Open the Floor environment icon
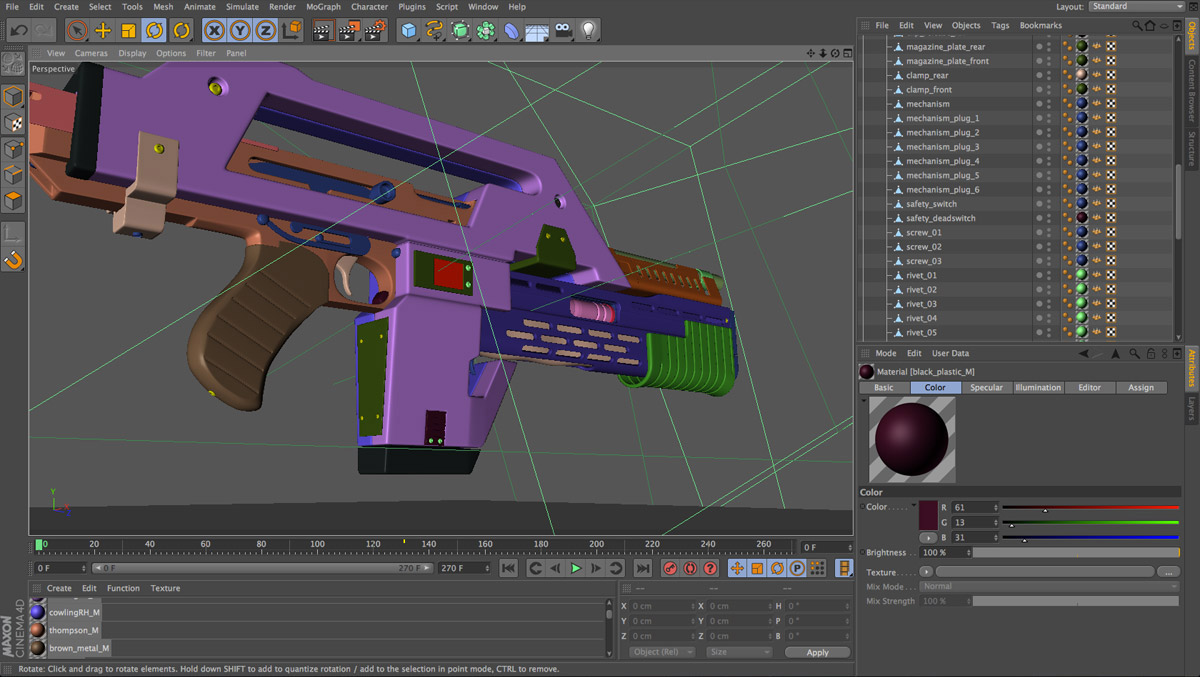Viewport: 1200px width, 677px height. (537, 31)
